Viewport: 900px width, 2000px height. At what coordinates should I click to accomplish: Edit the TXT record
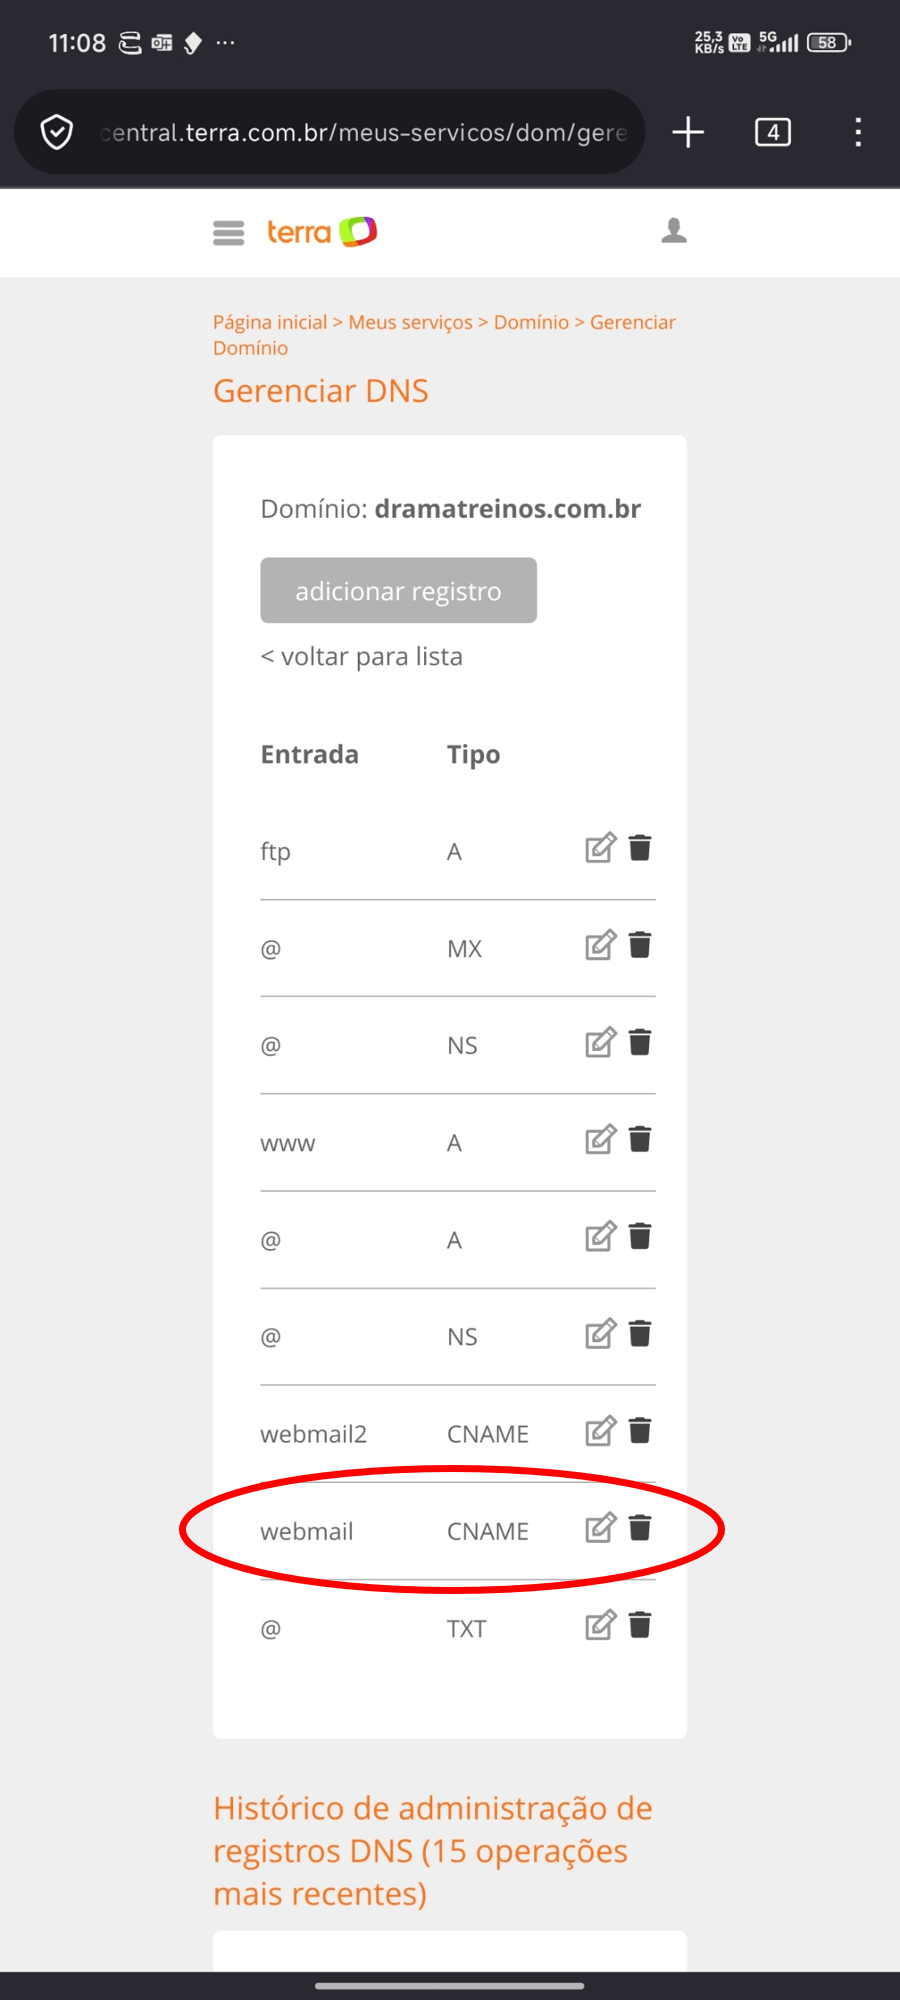(x=600, y=1626)
